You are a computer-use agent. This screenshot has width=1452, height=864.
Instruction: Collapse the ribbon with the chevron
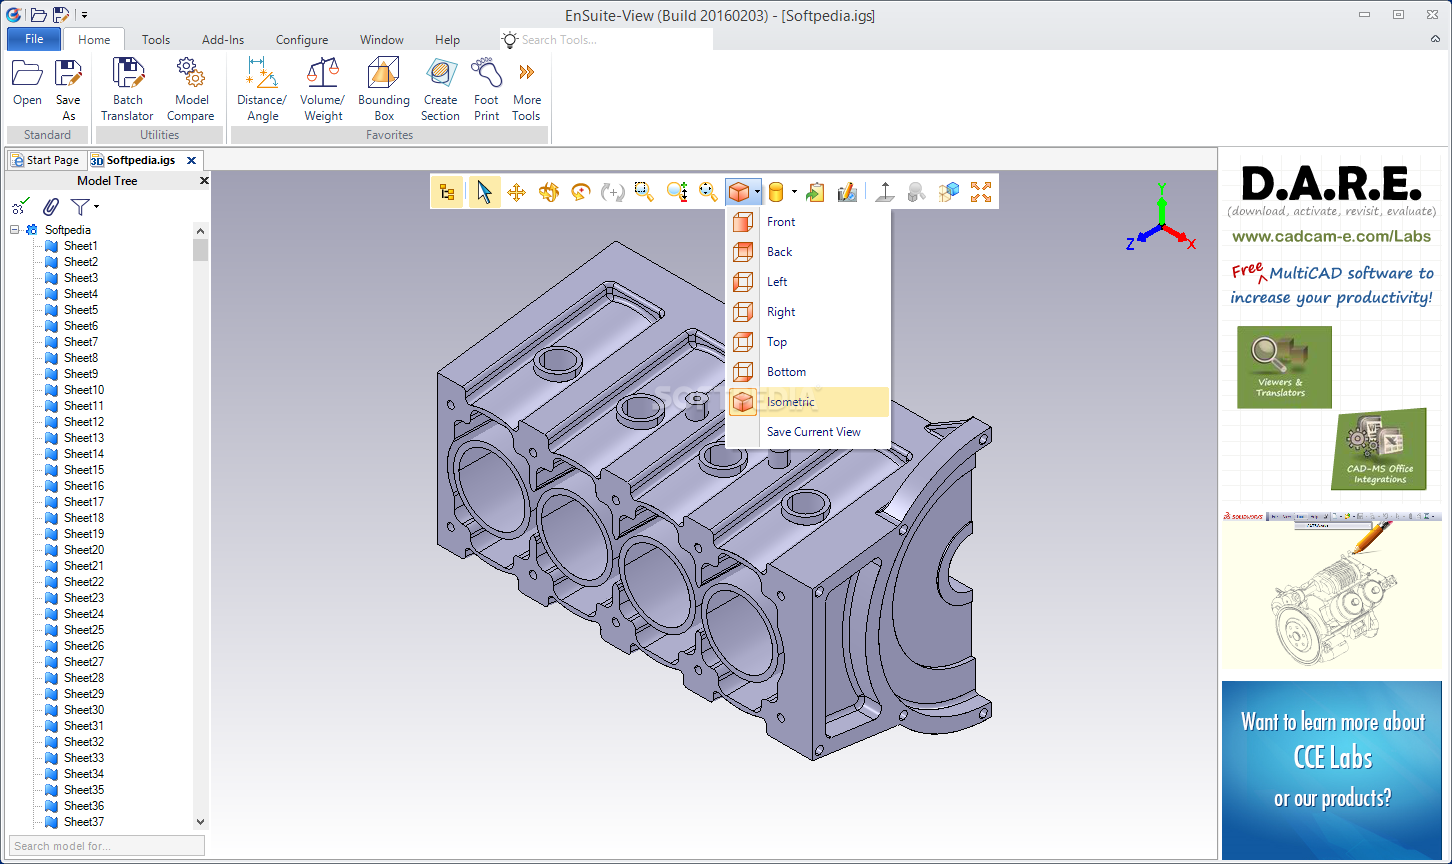tap(1435, 39)
